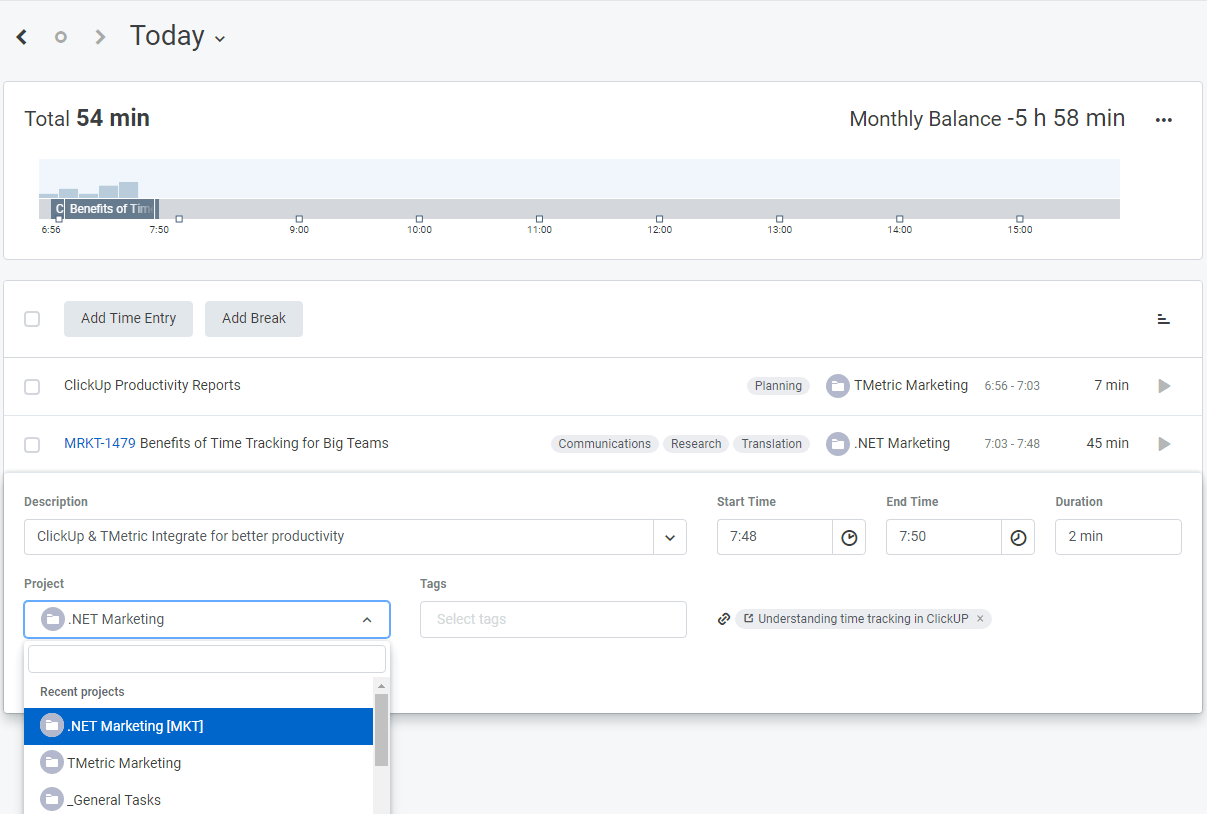1207x814 pixels.
Task: Choose _General Tasks in project list
Action: click(113, 800)
